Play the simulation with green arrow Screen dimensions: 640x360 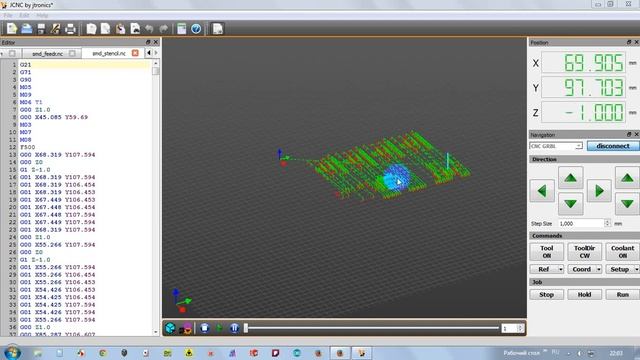coord(220,328)
